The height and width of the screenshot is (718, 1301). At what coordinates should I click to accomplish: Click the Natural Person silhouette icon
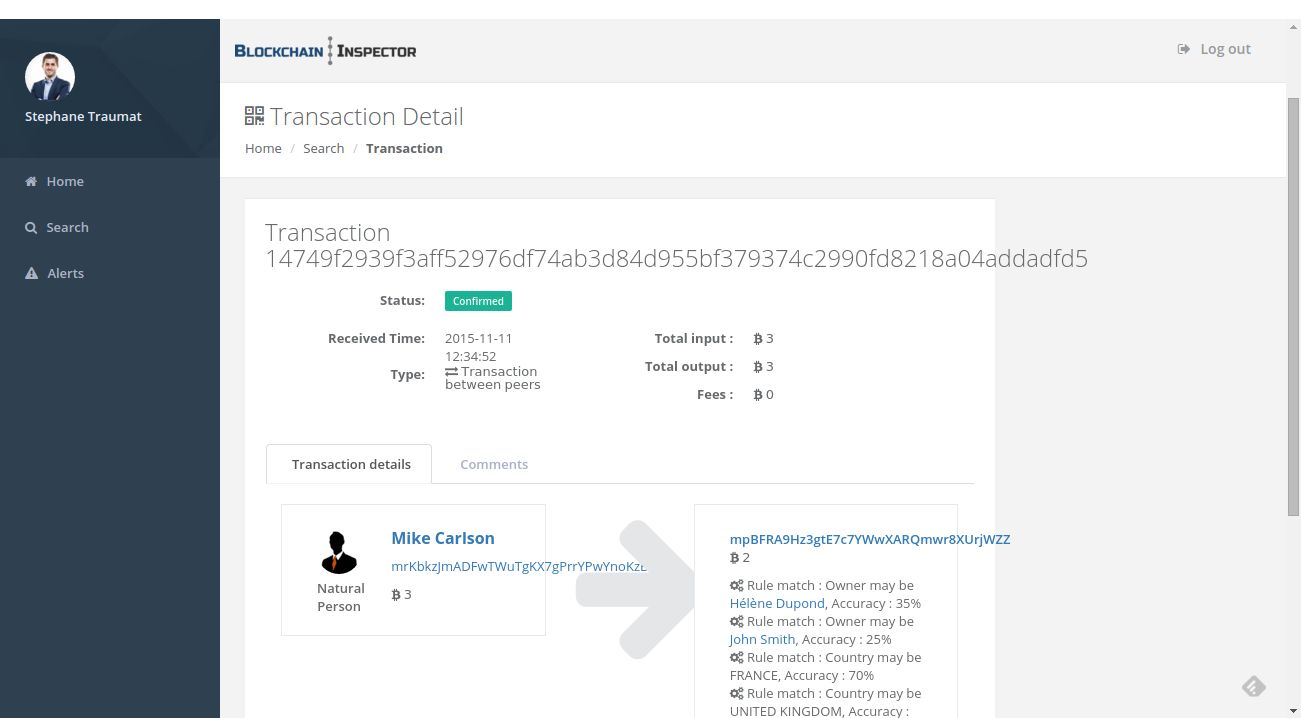[x=339, y=551]
